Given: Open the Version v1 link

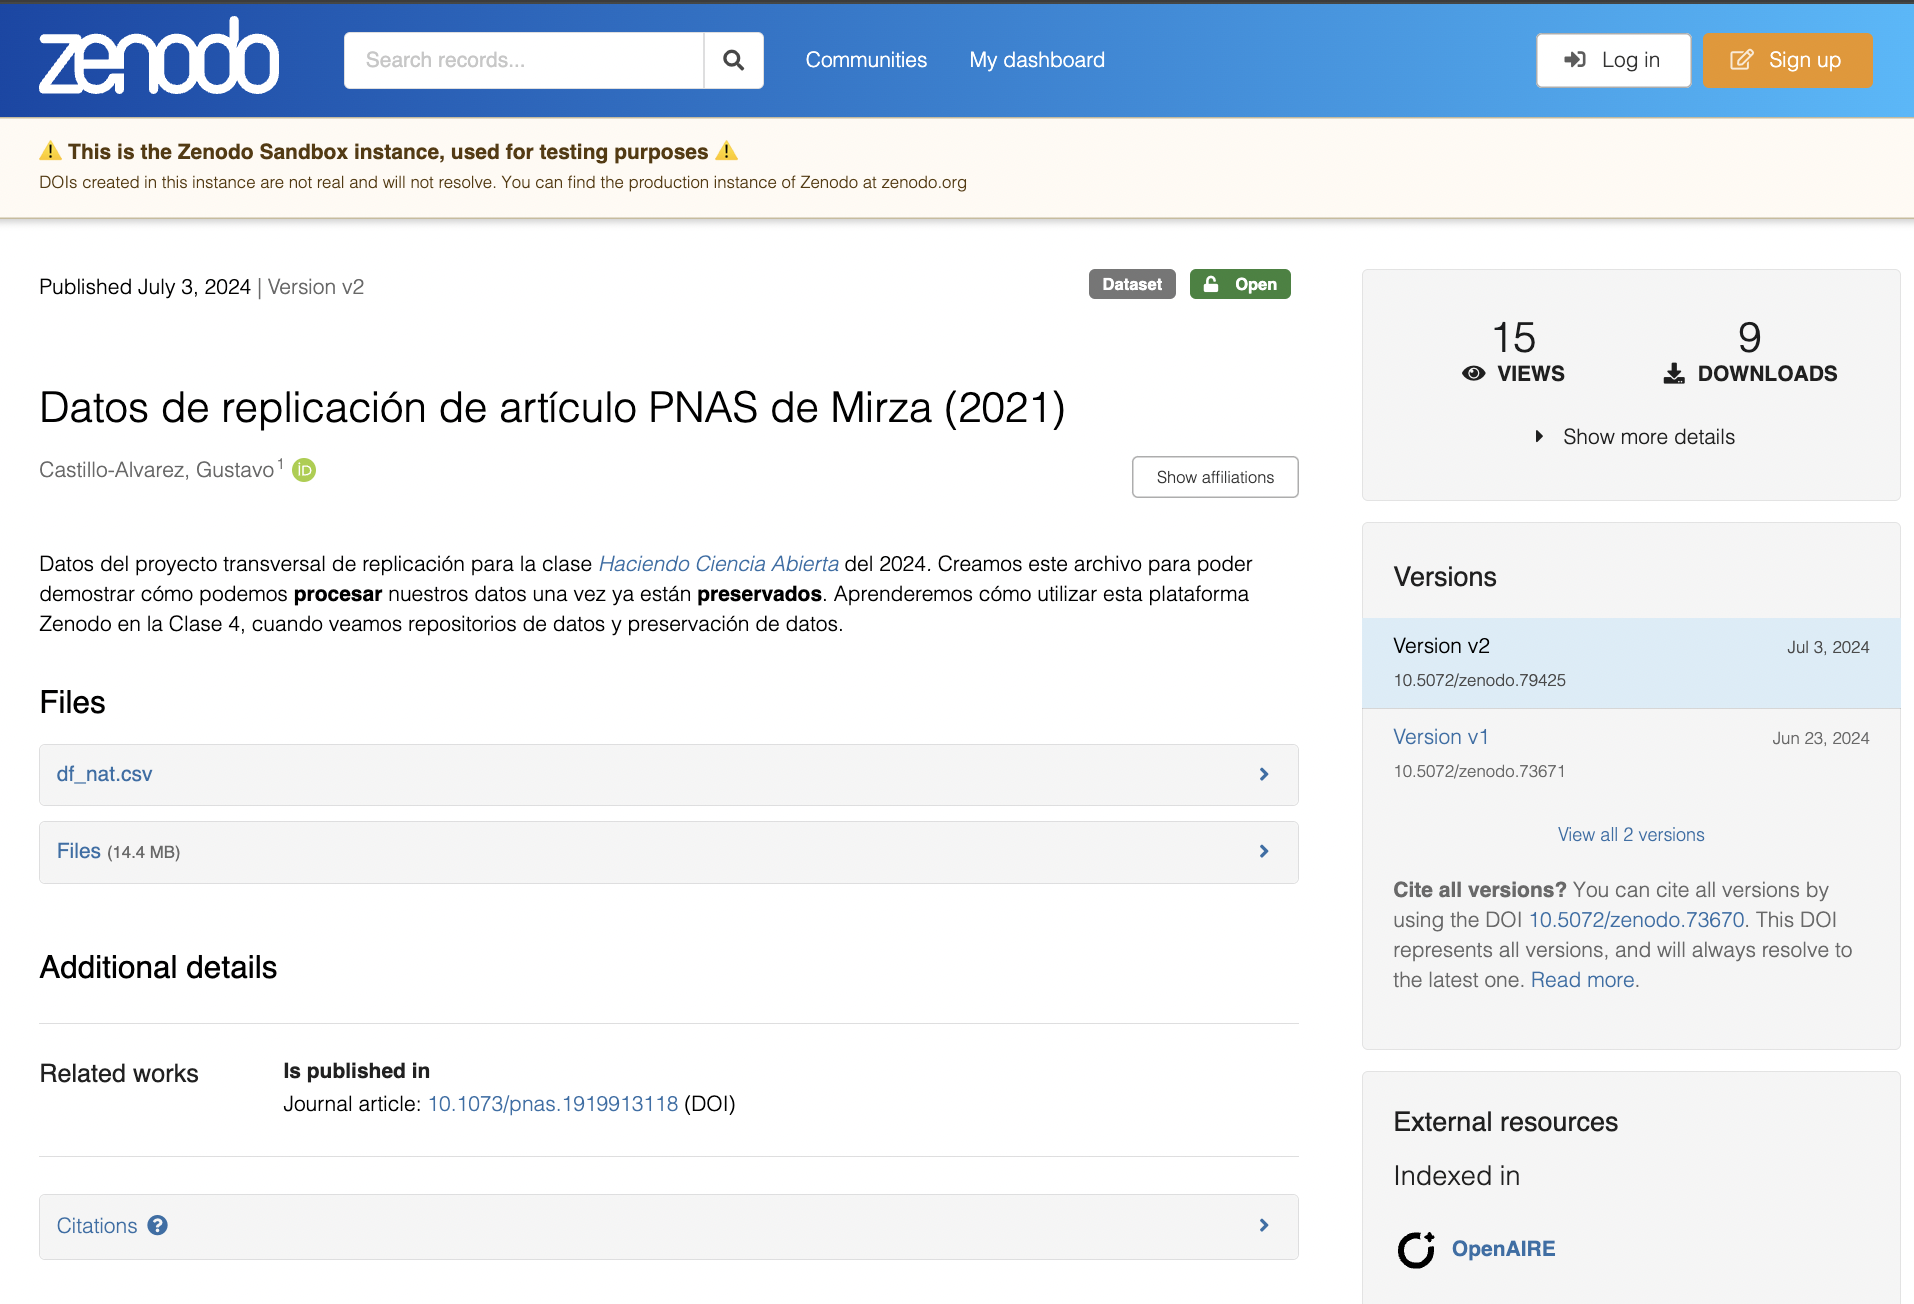Looking at the screenshot, I should (1440, 737).
